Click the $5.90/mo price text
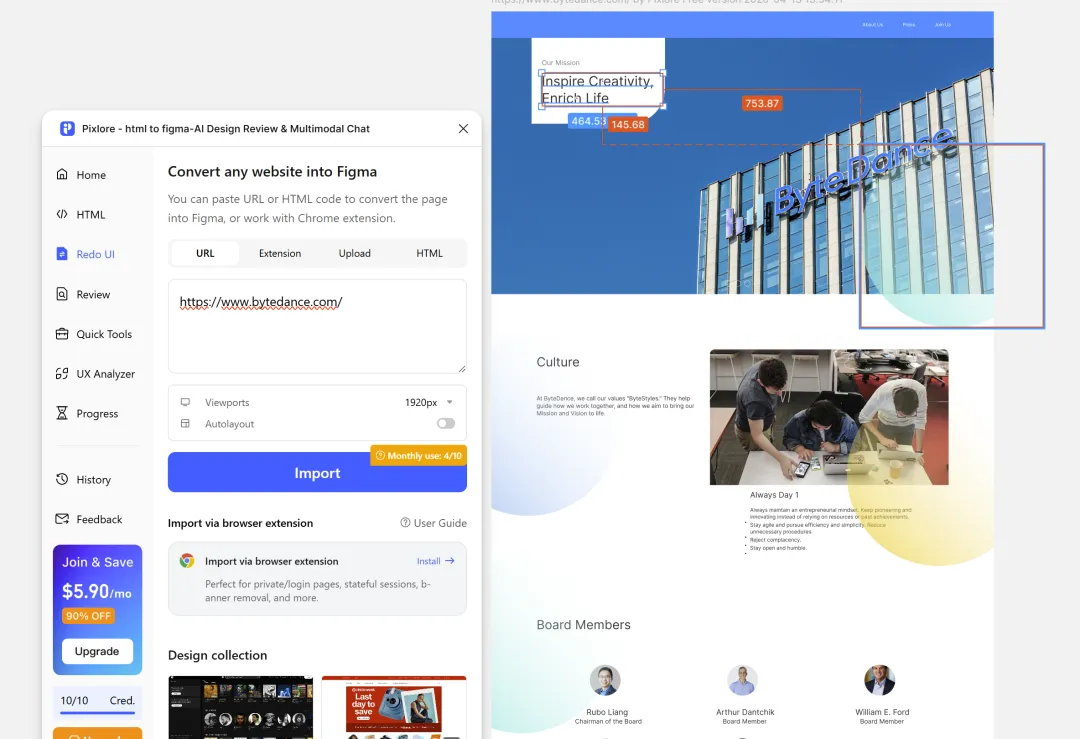Image resolution: width=1080 pixels, height=739 pixels. point(96,592)
